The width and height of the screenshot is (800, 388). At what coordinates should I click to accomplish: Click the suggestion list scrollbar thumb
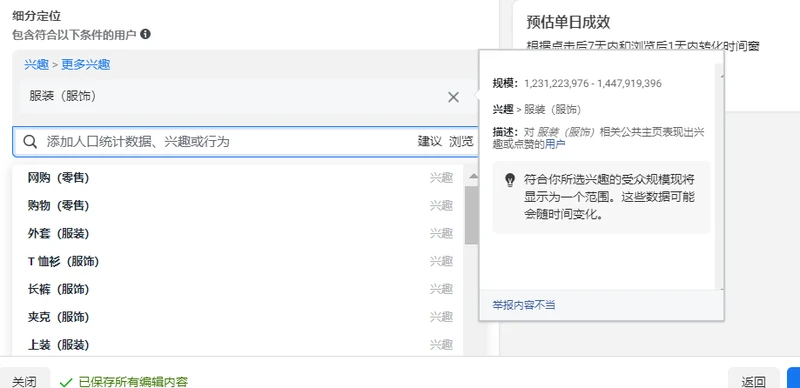tap(471, 214)
